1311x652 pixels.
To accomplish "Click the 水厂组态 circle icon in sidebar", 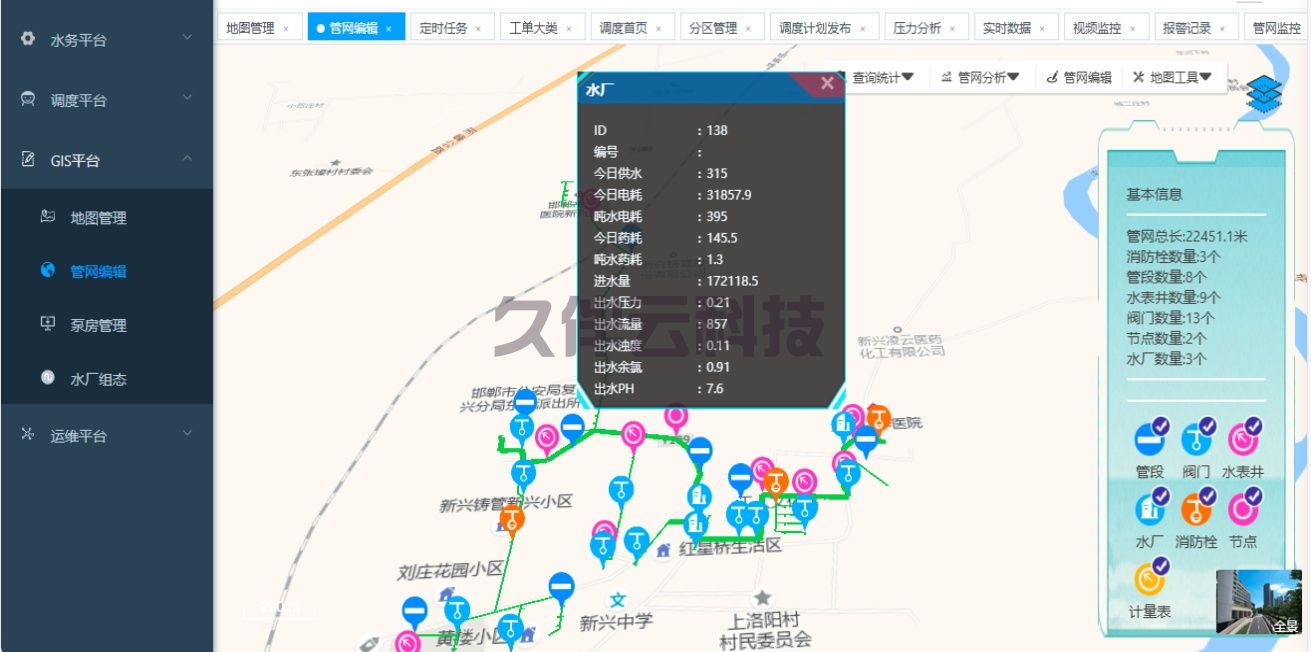I will coord(47,378).
